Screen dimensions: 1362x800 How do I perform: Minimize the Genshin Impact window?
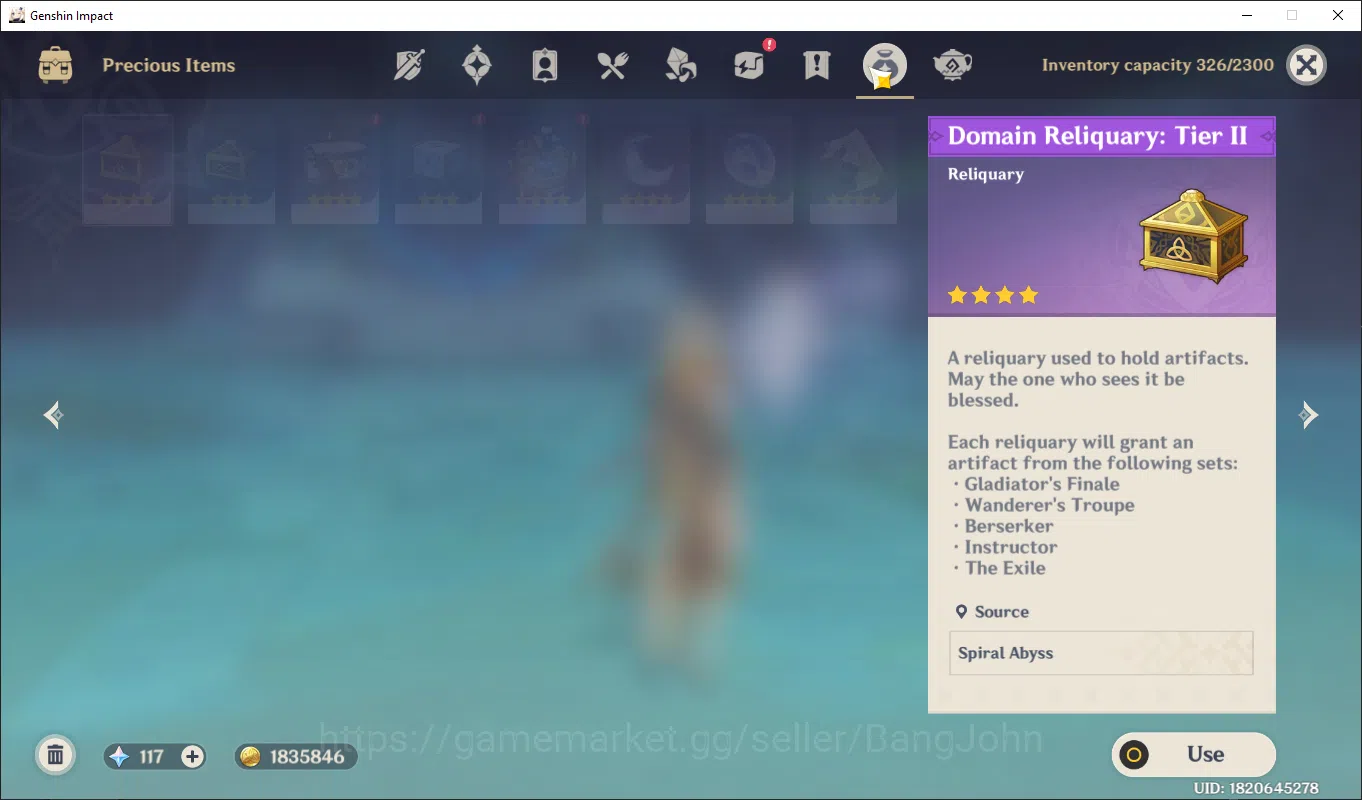tap(1247, 15)
